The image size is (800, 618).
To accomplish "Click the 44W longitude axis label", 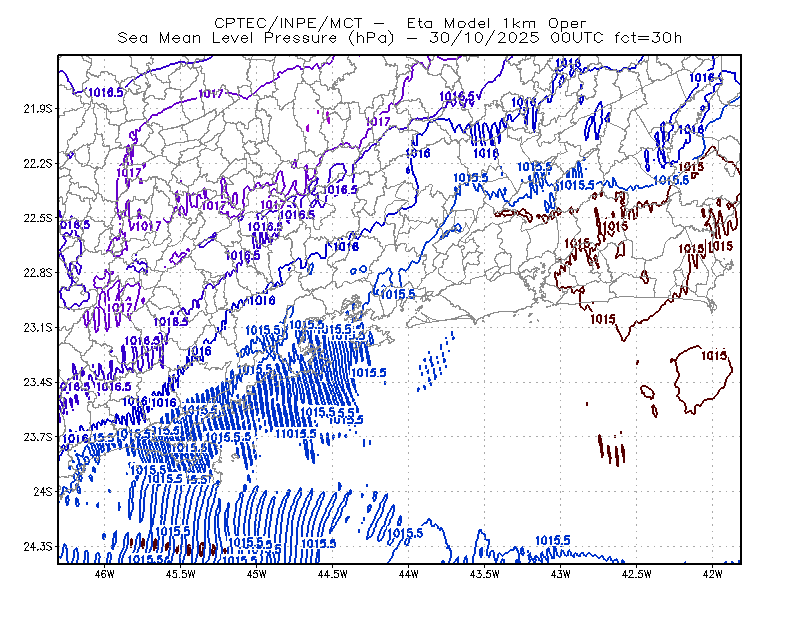I will [408, 574].
